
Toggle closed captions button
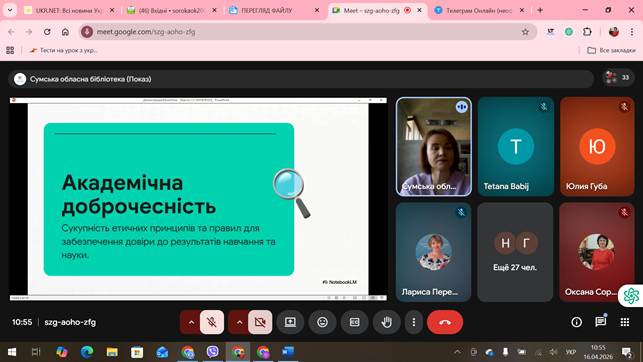pos(354,322)
